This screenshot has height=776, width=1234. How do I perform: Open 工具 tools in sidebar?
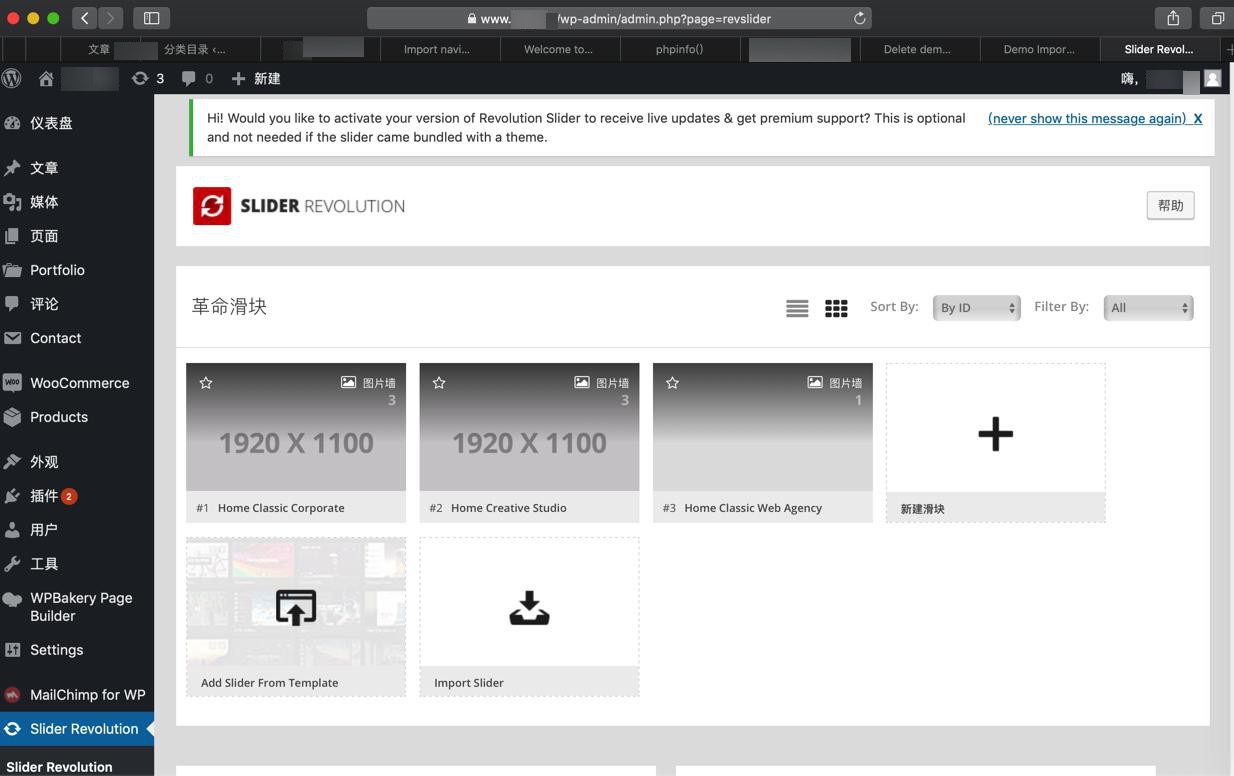(77, 564)
